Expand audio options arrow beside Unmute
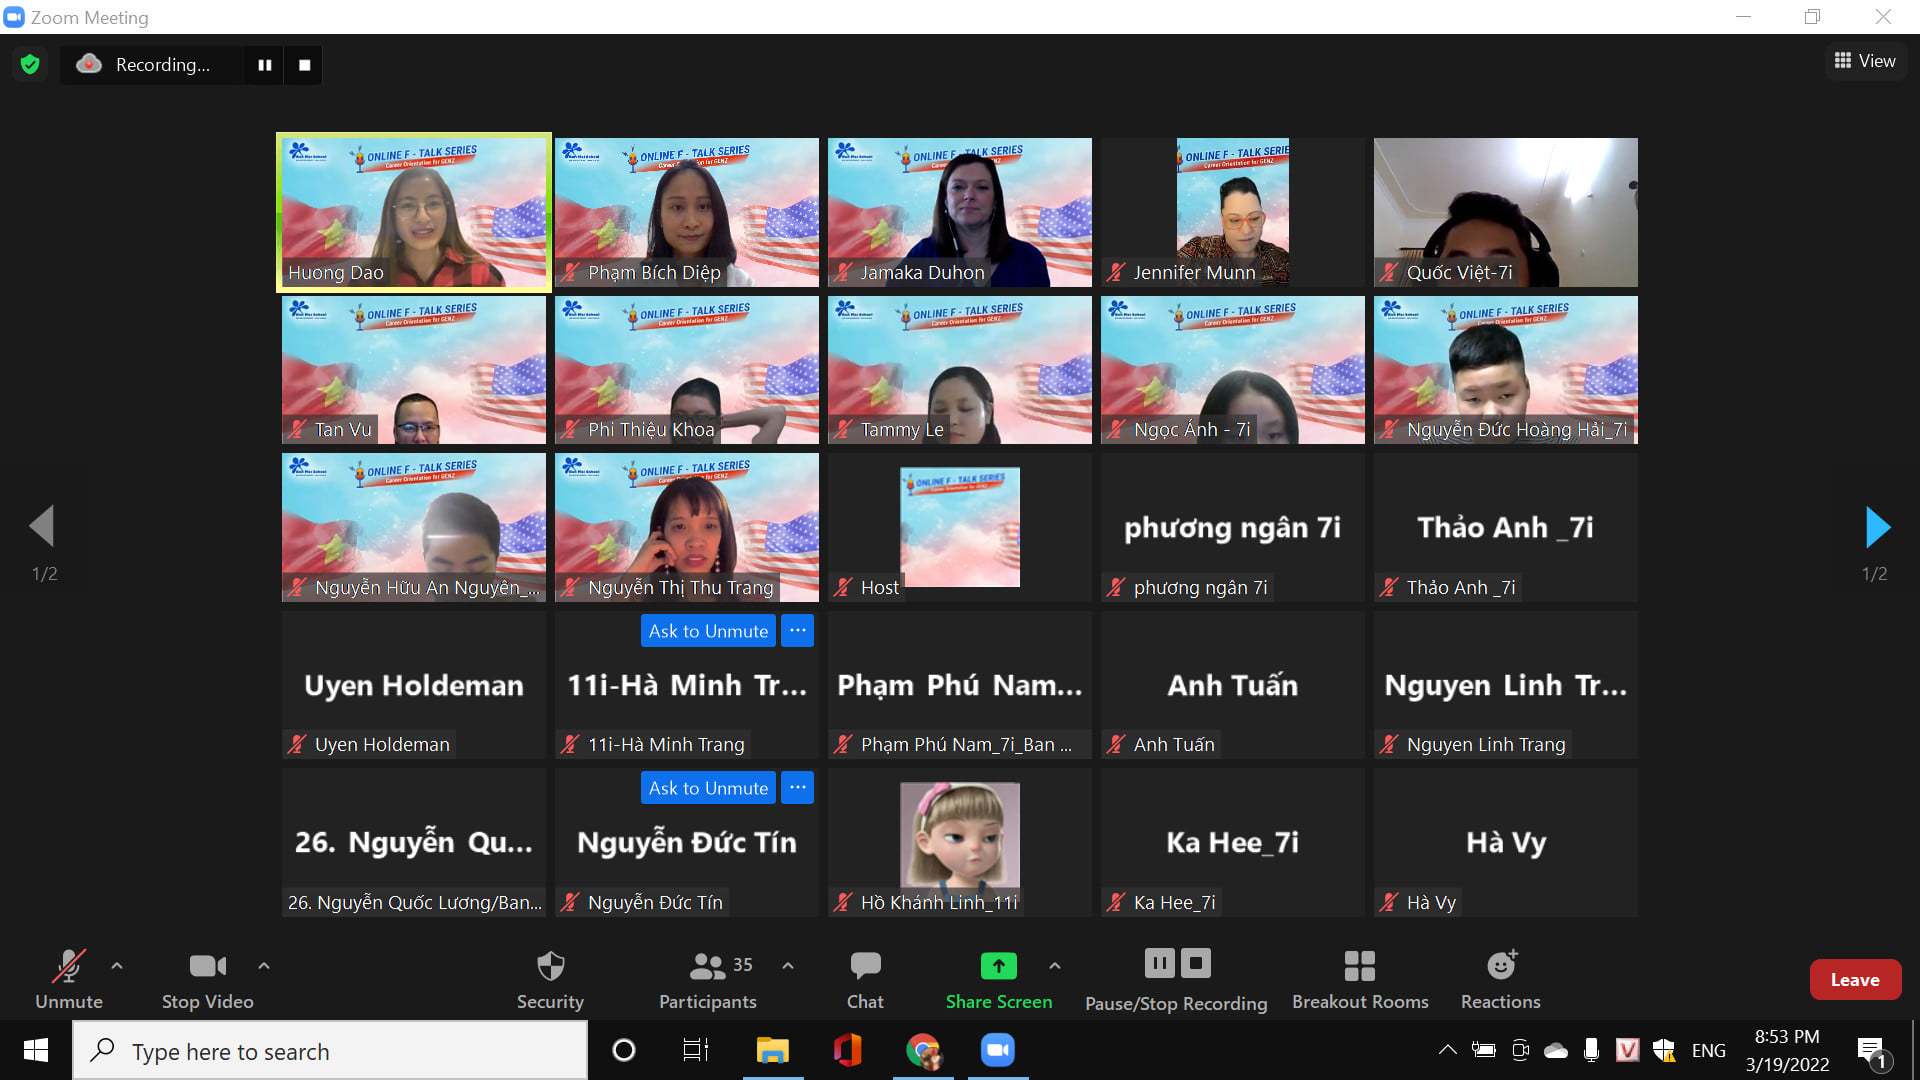The height and width of the screenshot is (1080, 1920). 117,966
